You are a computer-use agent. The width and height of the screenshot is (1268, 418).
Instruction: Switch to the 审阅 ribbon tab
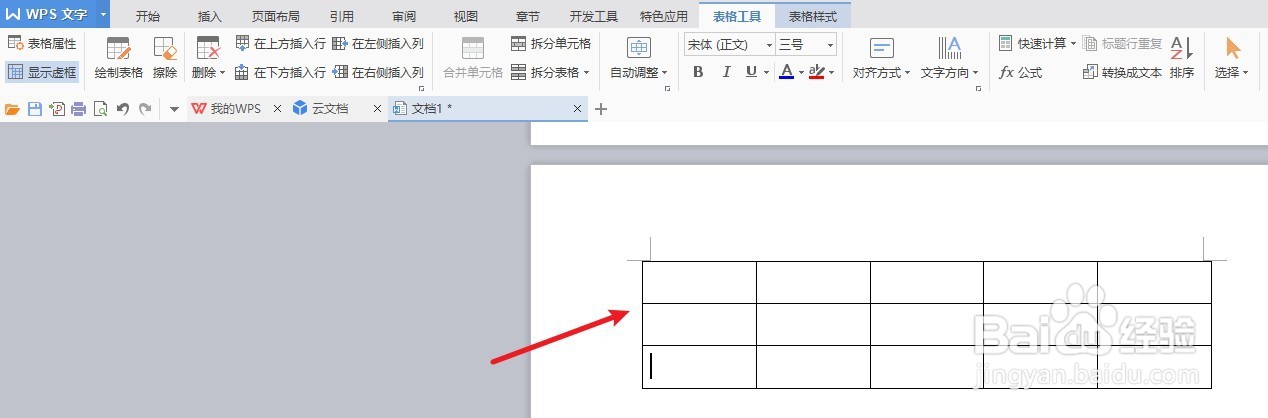pyautogui.click(x=404, y=16)
